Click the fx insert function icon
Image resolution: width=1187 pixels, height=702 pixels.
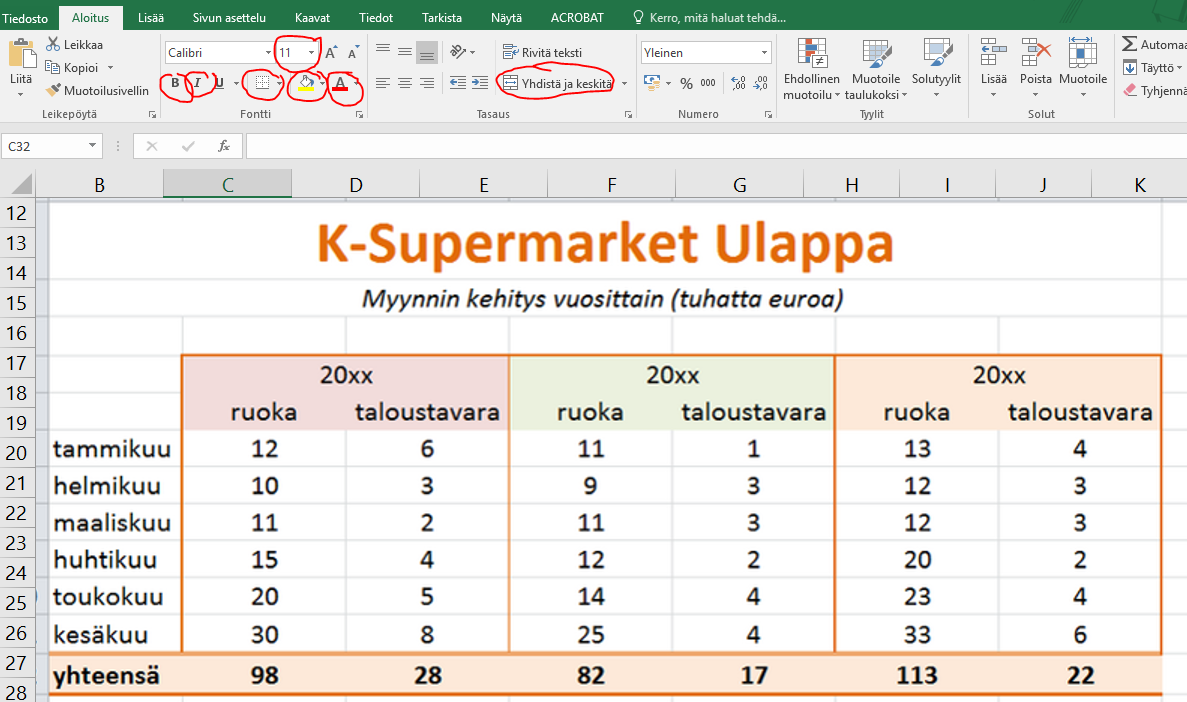click(x=224, y=146)
